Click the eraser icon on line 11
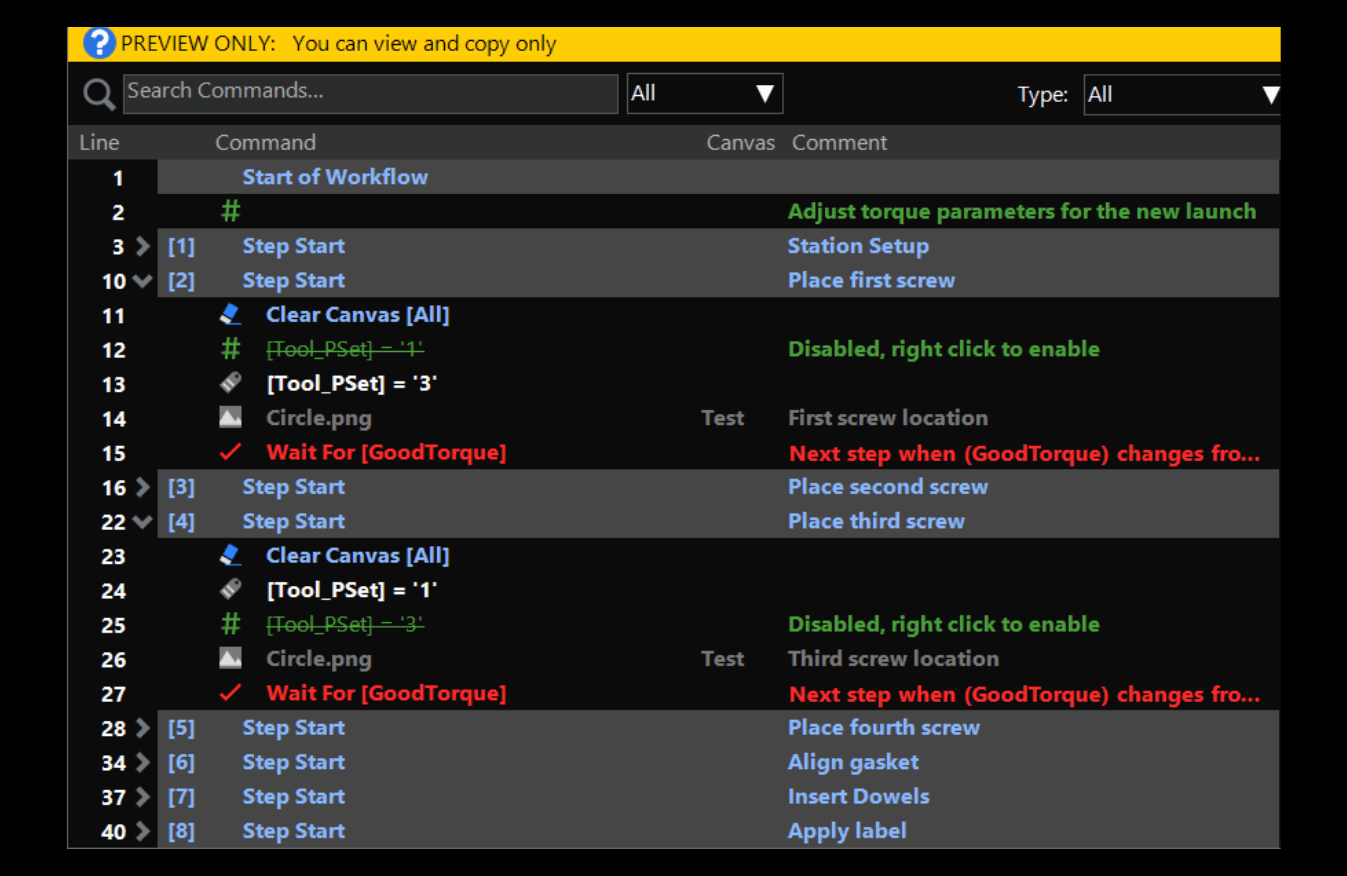1347x876 pixels. (230, 315)
